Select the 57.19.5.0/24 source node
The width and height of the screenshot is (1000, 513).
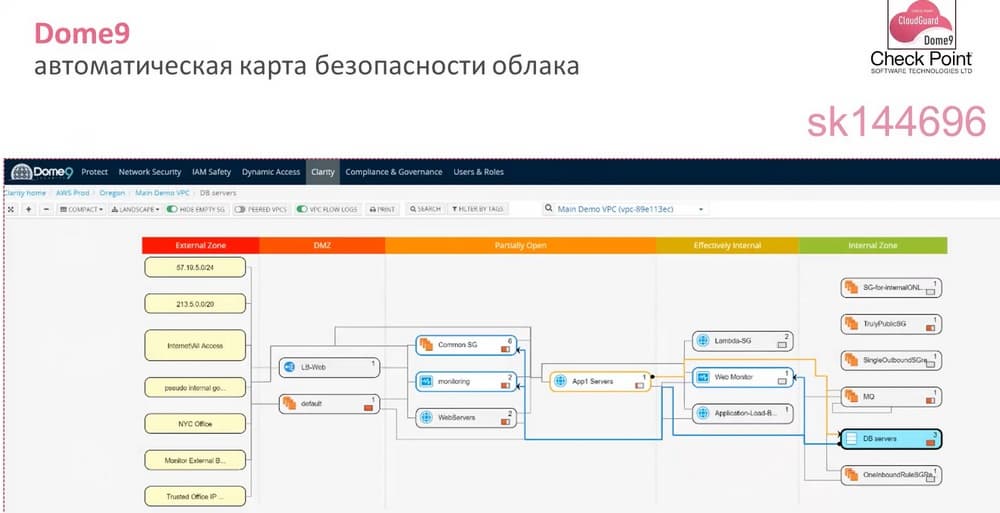tap(195, 267)
